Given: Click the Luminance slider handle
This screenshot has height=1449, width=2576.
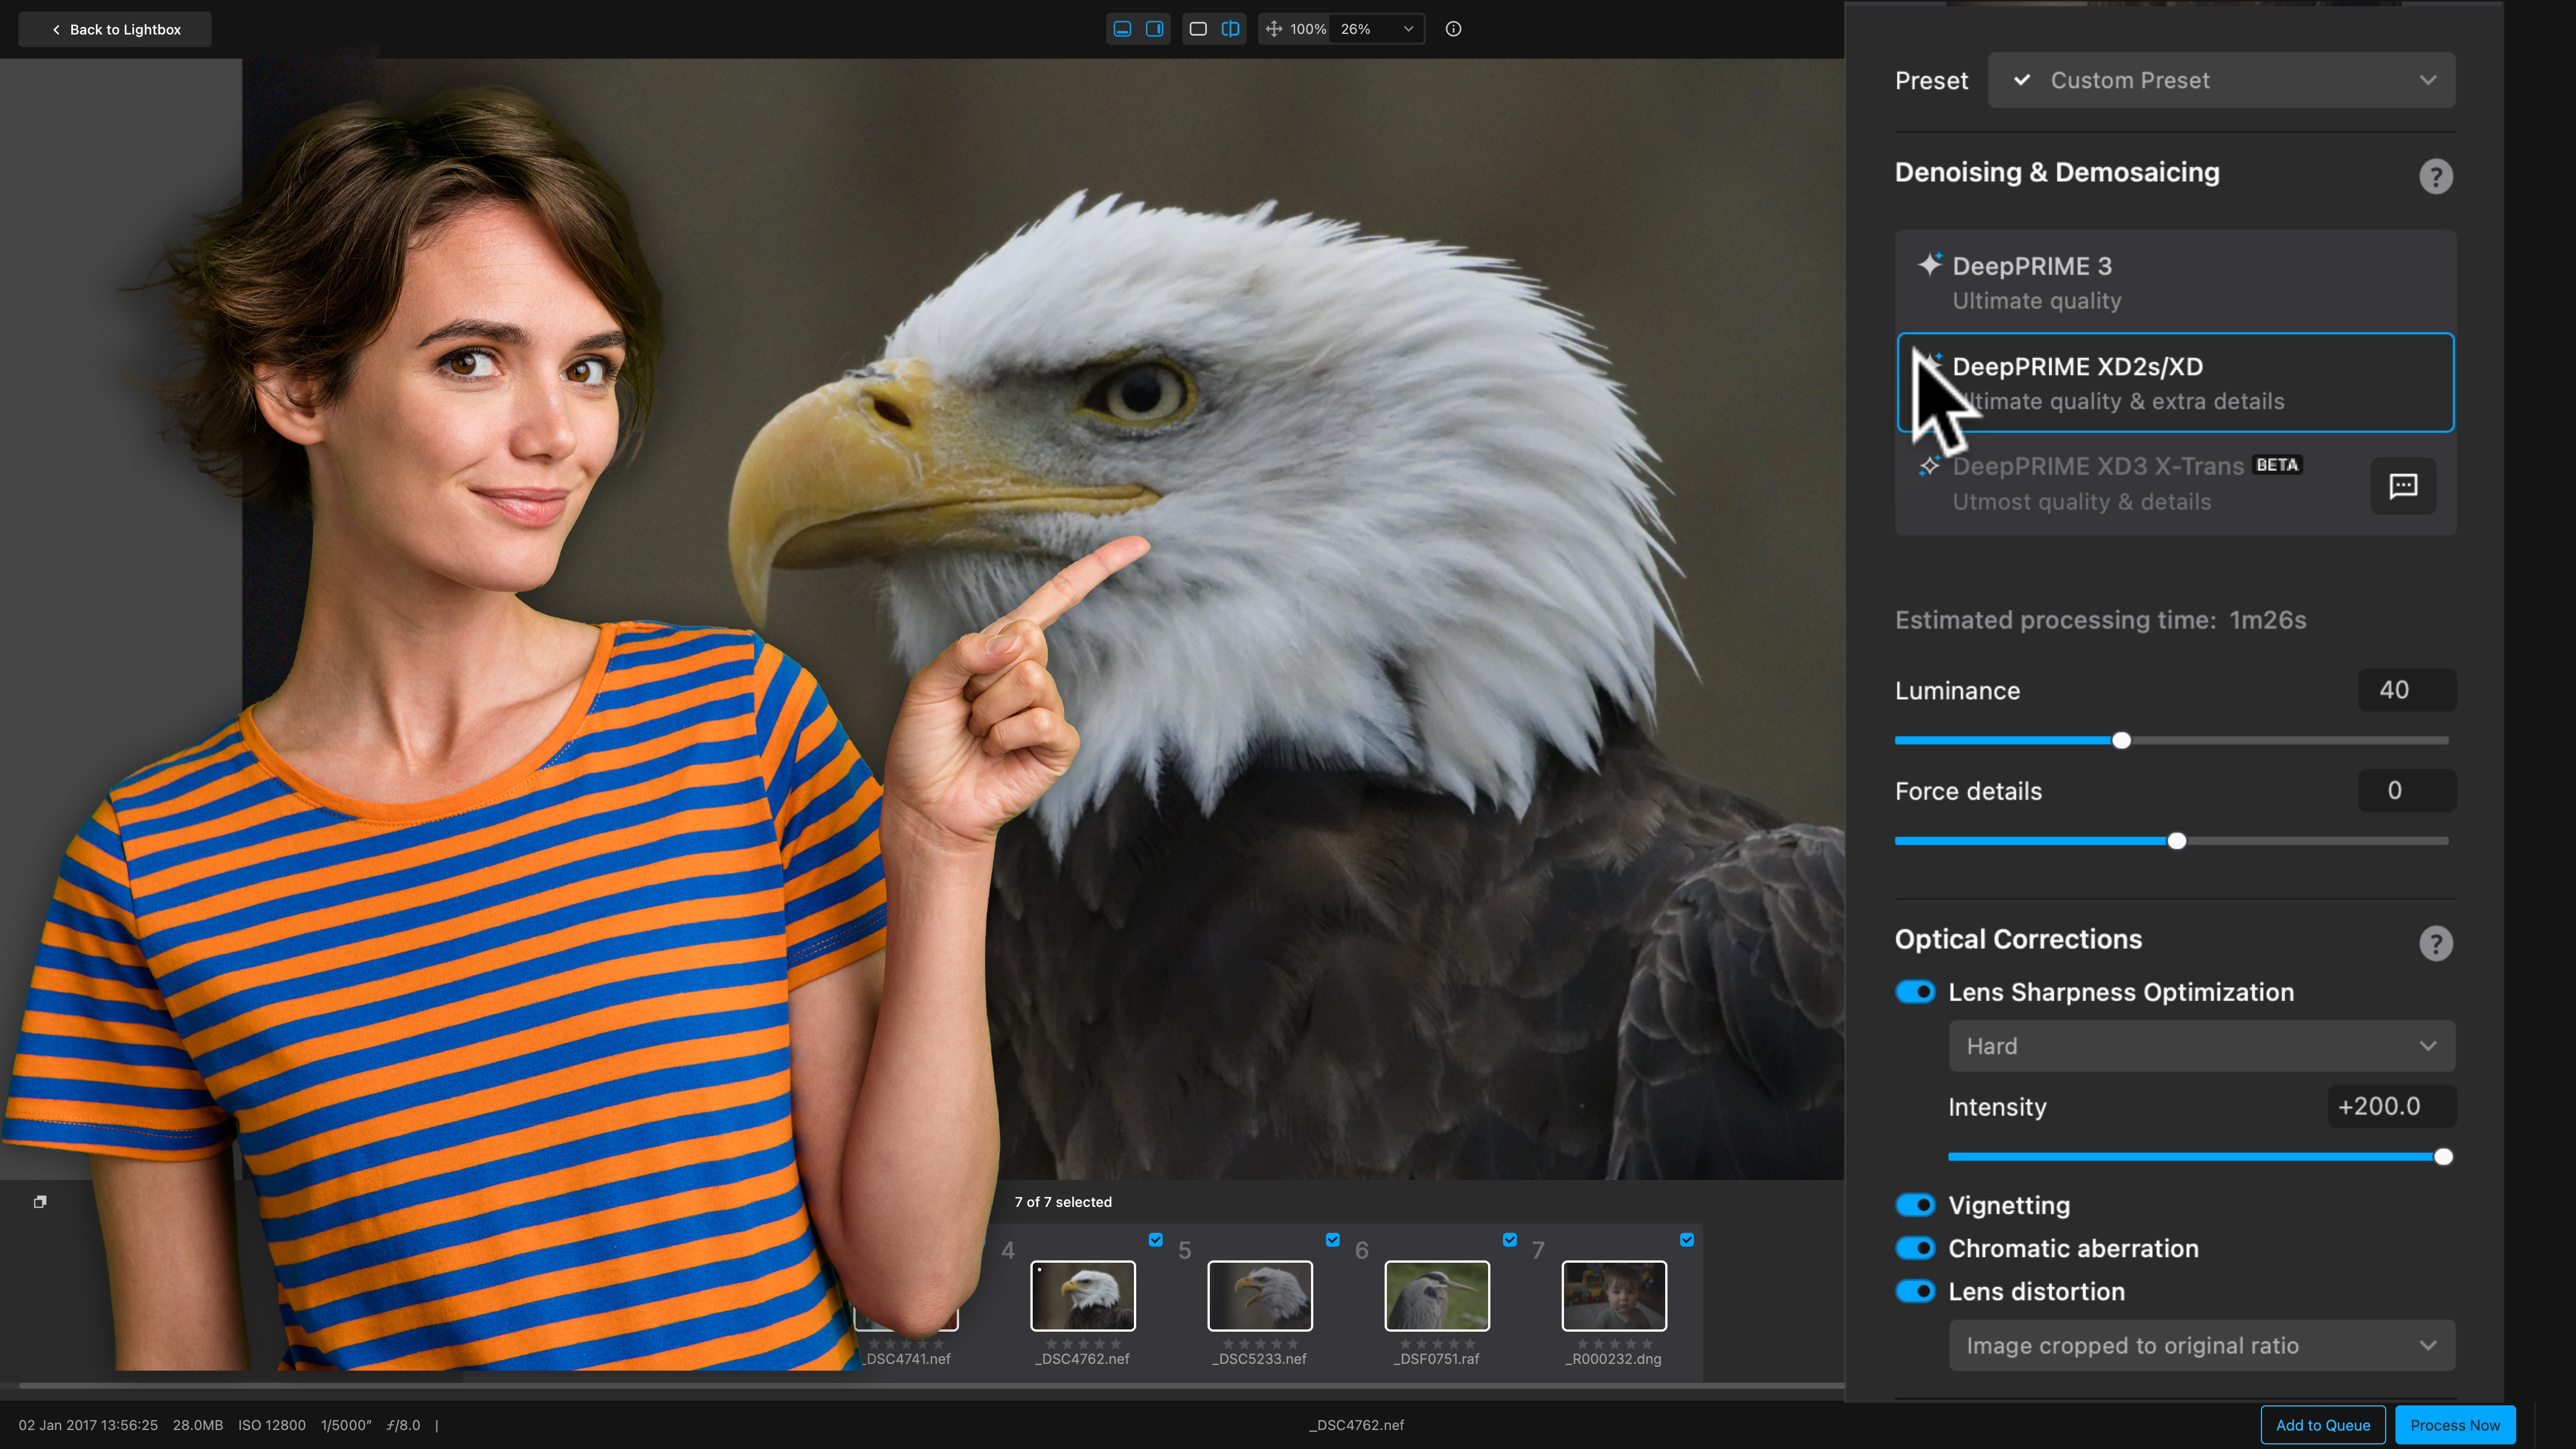Looking at the screenshot, I should 2121,741.
